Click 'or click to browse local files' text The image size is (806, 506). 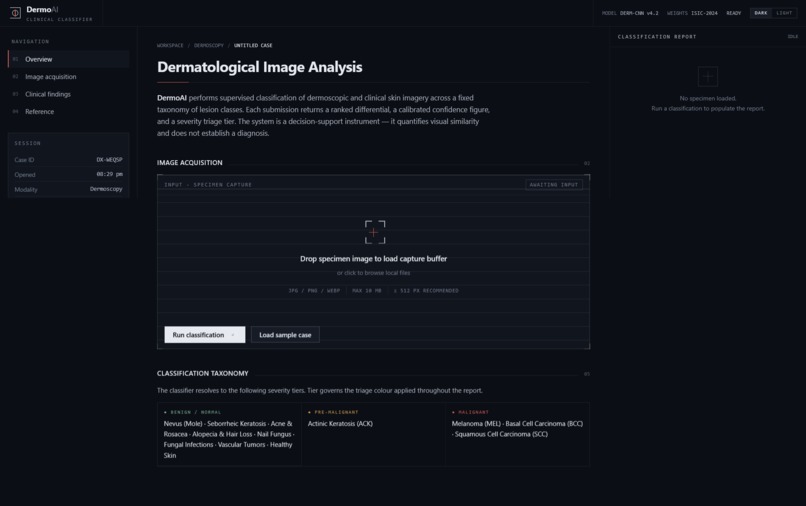pos(373,273)
